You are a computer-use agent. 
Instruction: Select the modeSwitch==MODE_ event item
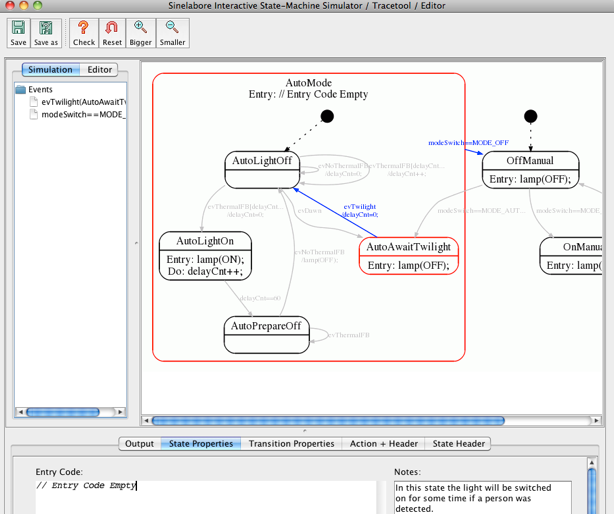coord(82,115)
